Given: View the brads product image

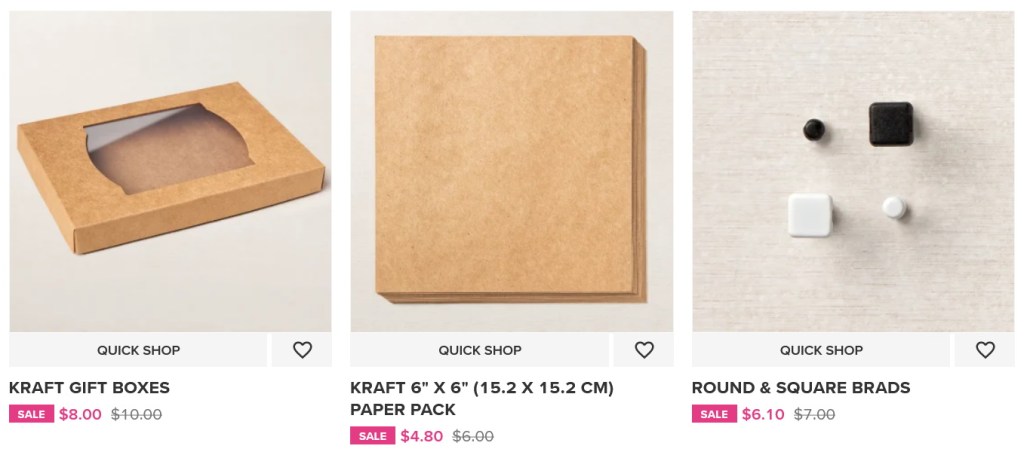Looking at the screenshot, I should point(854,171).
